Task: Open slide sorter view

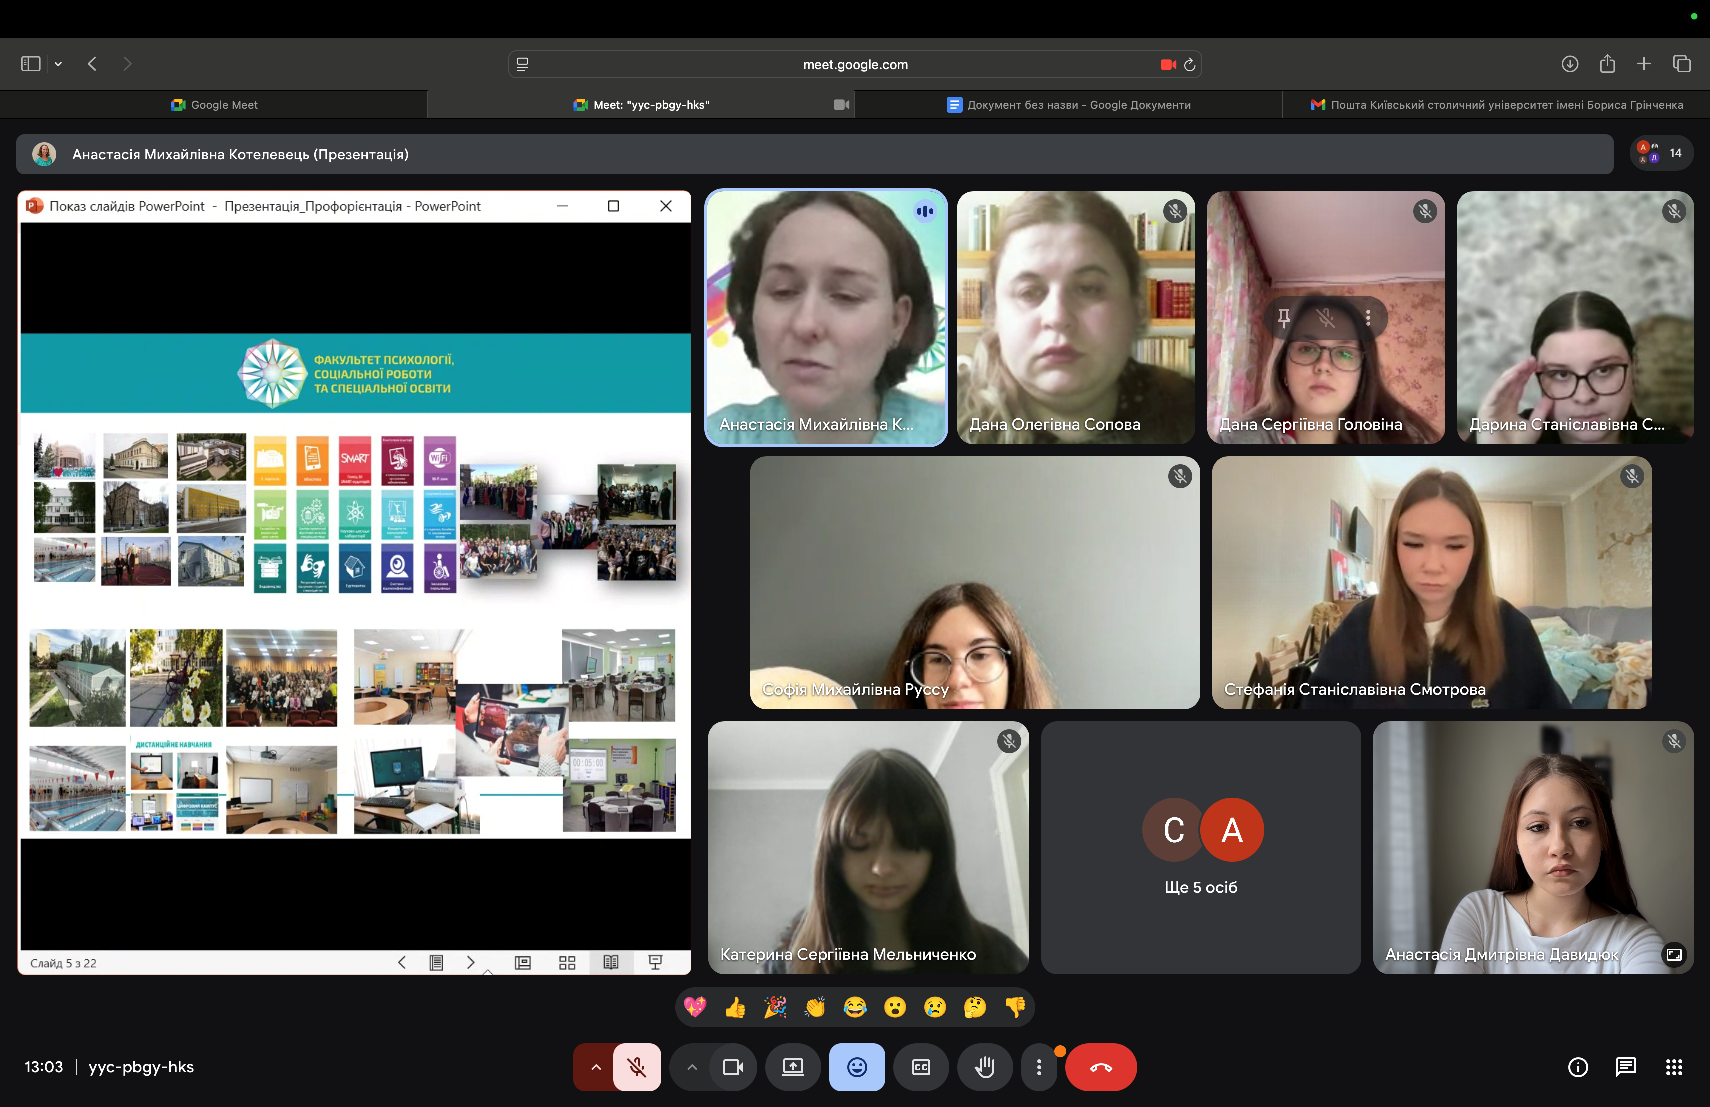Action: point(567,962)
